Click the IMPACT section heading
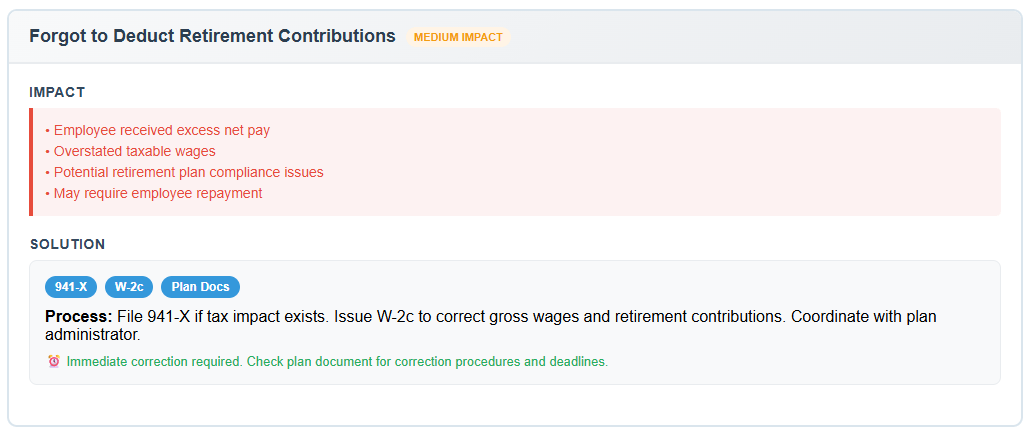 (57, 92)
